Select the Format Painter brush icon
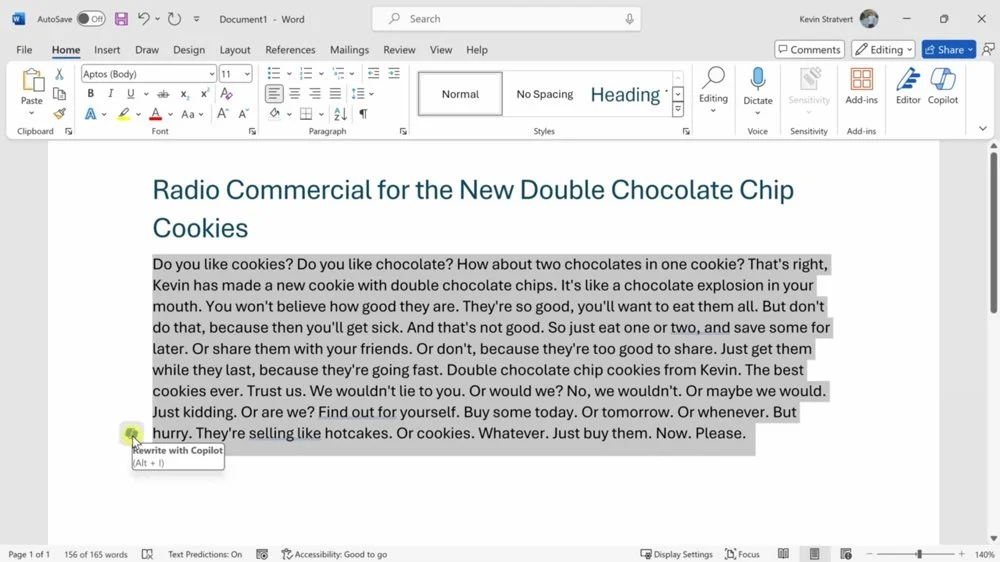The image size is (1000, 562). [x=60, y=114]
